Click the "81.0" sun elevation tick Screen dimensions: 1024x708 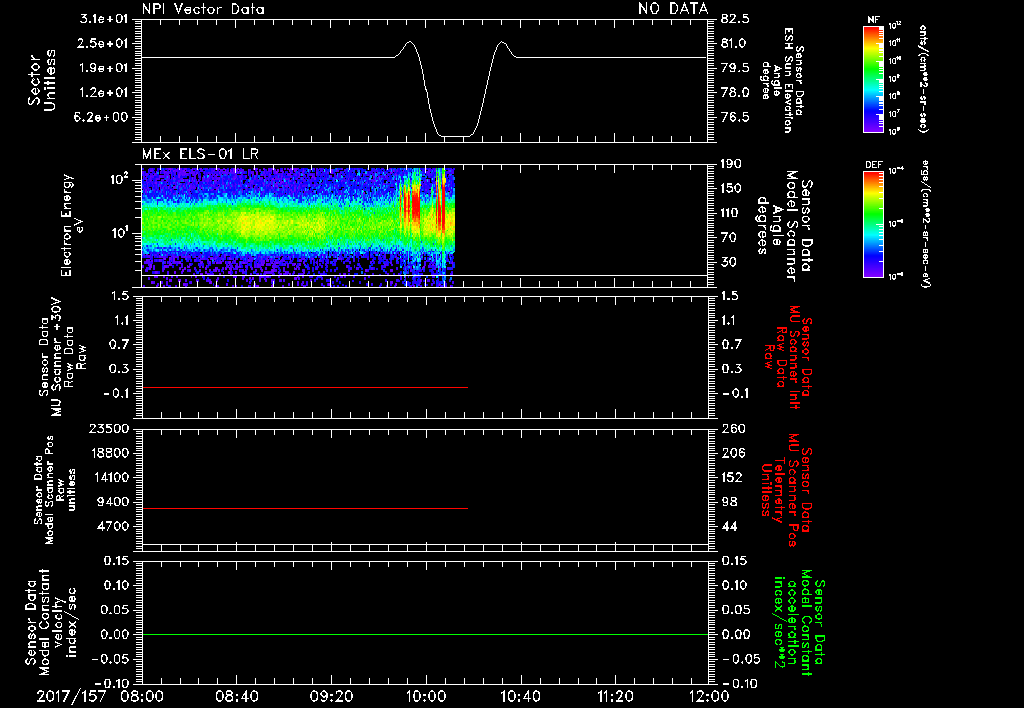pyautogui.click(x=735, y=43)
